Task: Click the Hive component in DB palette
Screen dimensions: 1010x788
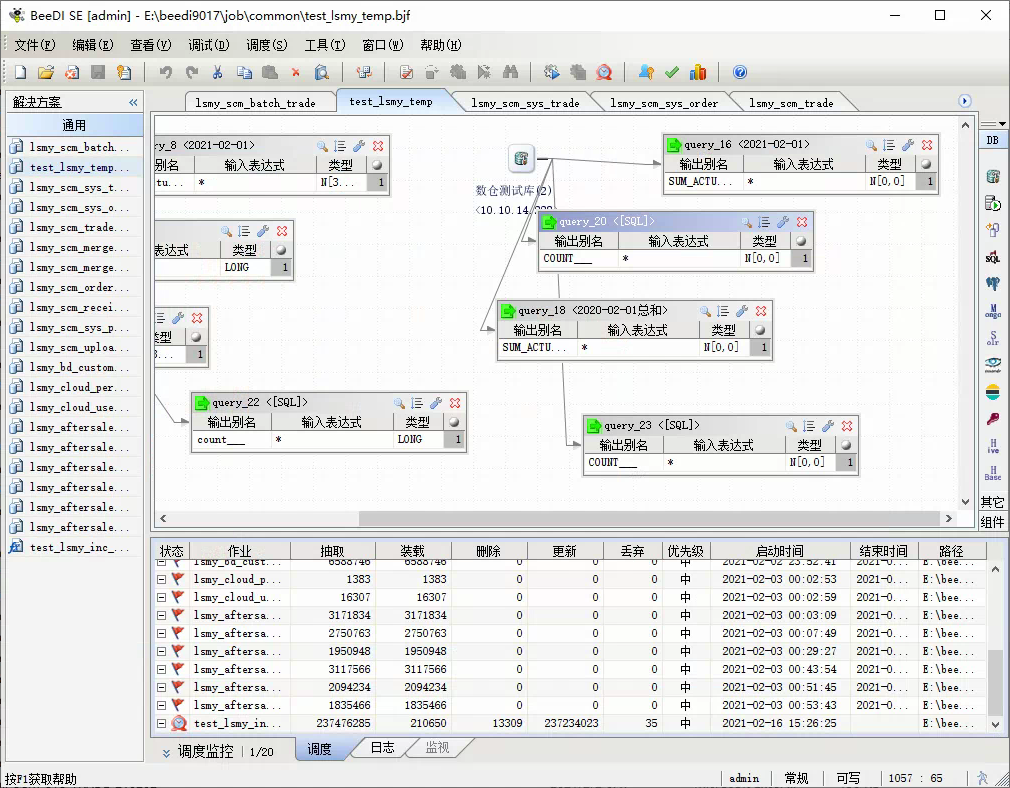Action: coord(993,446)
